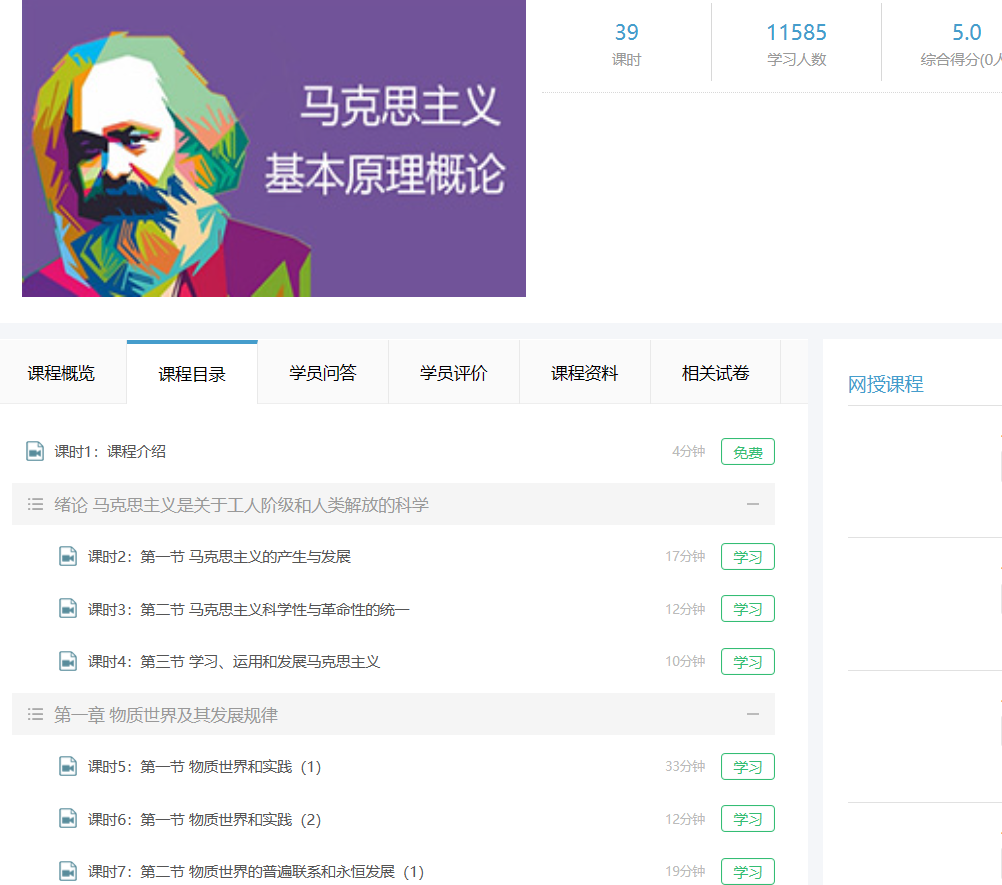Click video icon beside 课时2 lesson
The width and height of the screenshot is (1002, 885).
point(68,556)
